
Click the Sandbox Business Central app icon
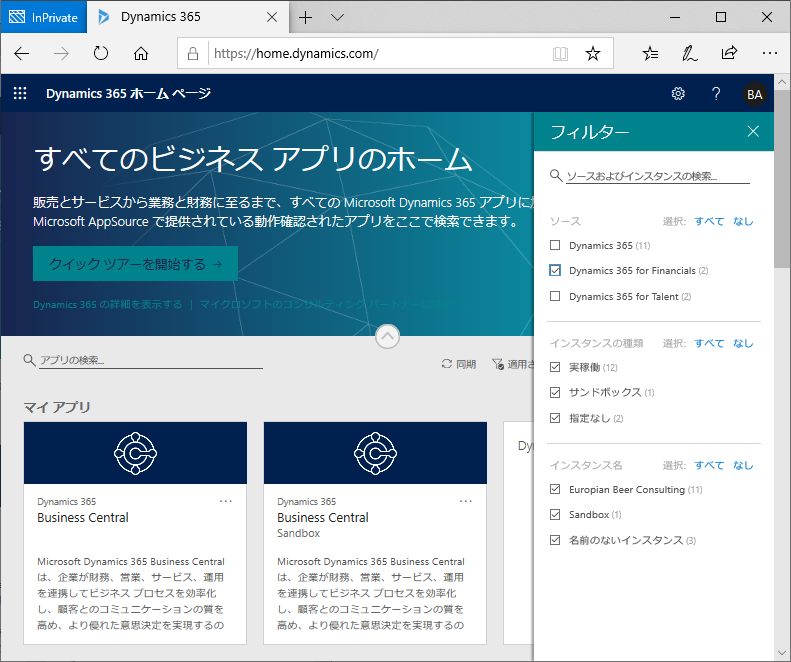coord(375,453)
